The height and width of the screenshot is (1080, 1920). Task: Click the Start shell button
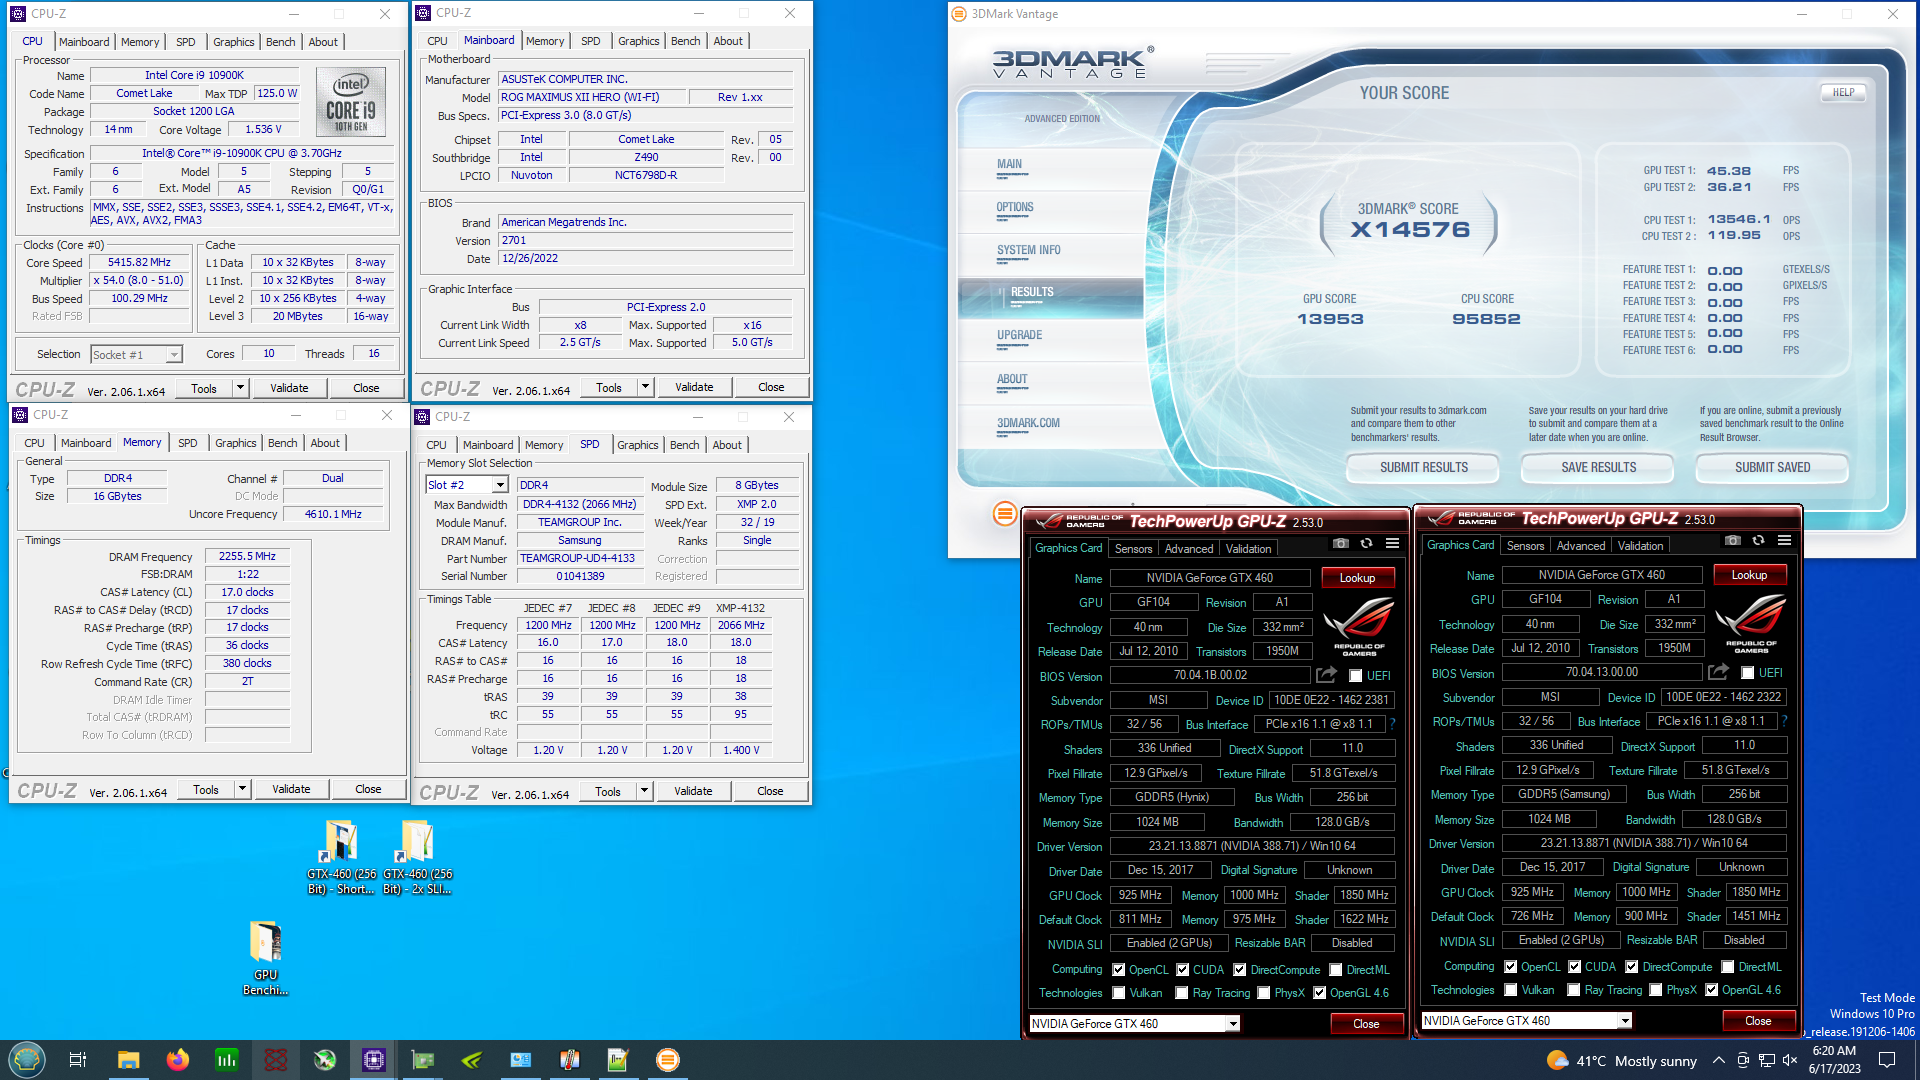coord(27,1060)
